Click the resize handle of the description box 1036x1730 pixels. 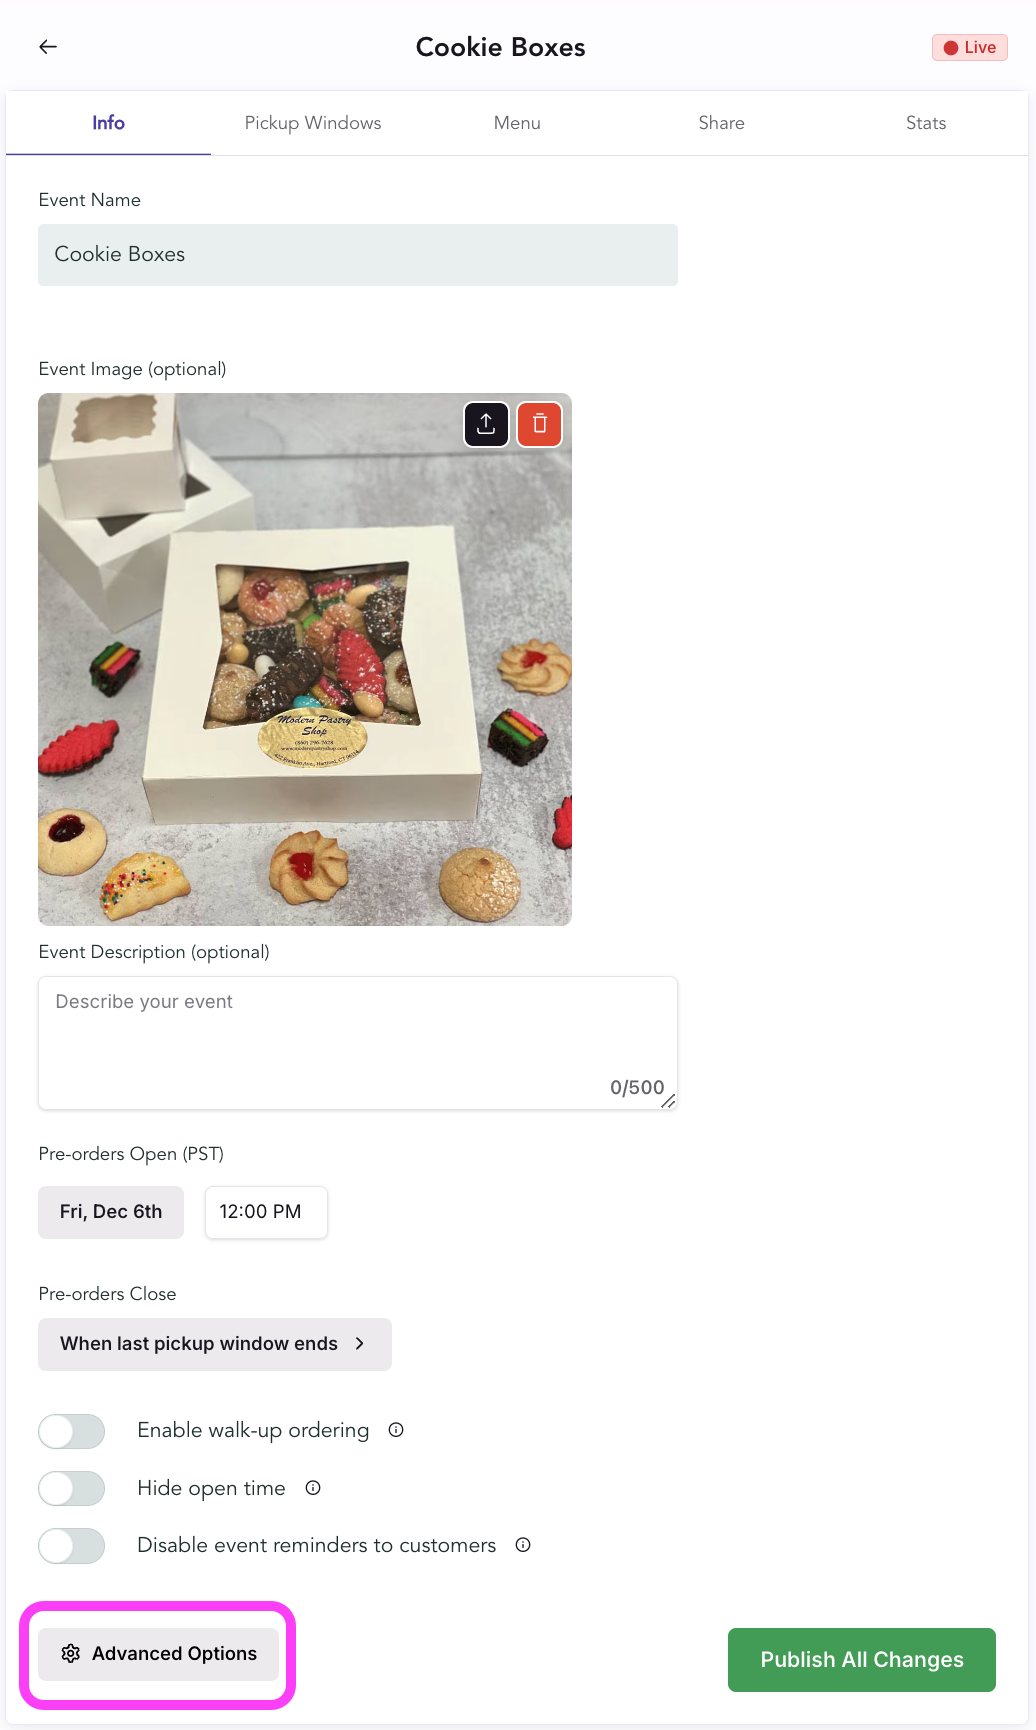668,1101
